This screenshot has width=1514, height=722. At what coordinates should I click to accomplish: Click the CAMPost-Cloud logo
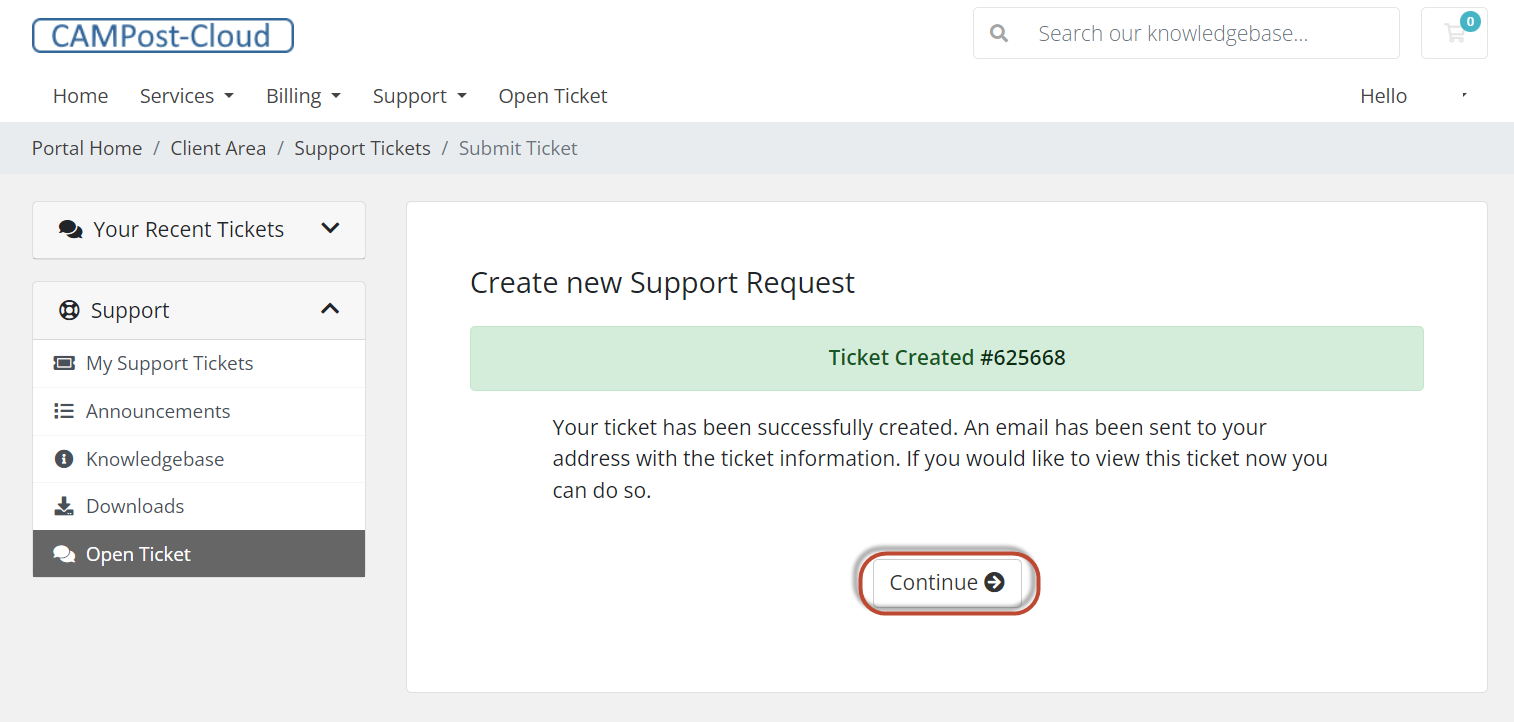[x=163, y=35]
